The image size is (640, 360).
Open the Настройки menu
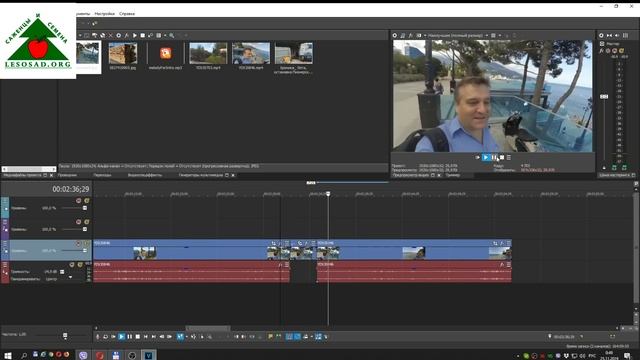104,13
